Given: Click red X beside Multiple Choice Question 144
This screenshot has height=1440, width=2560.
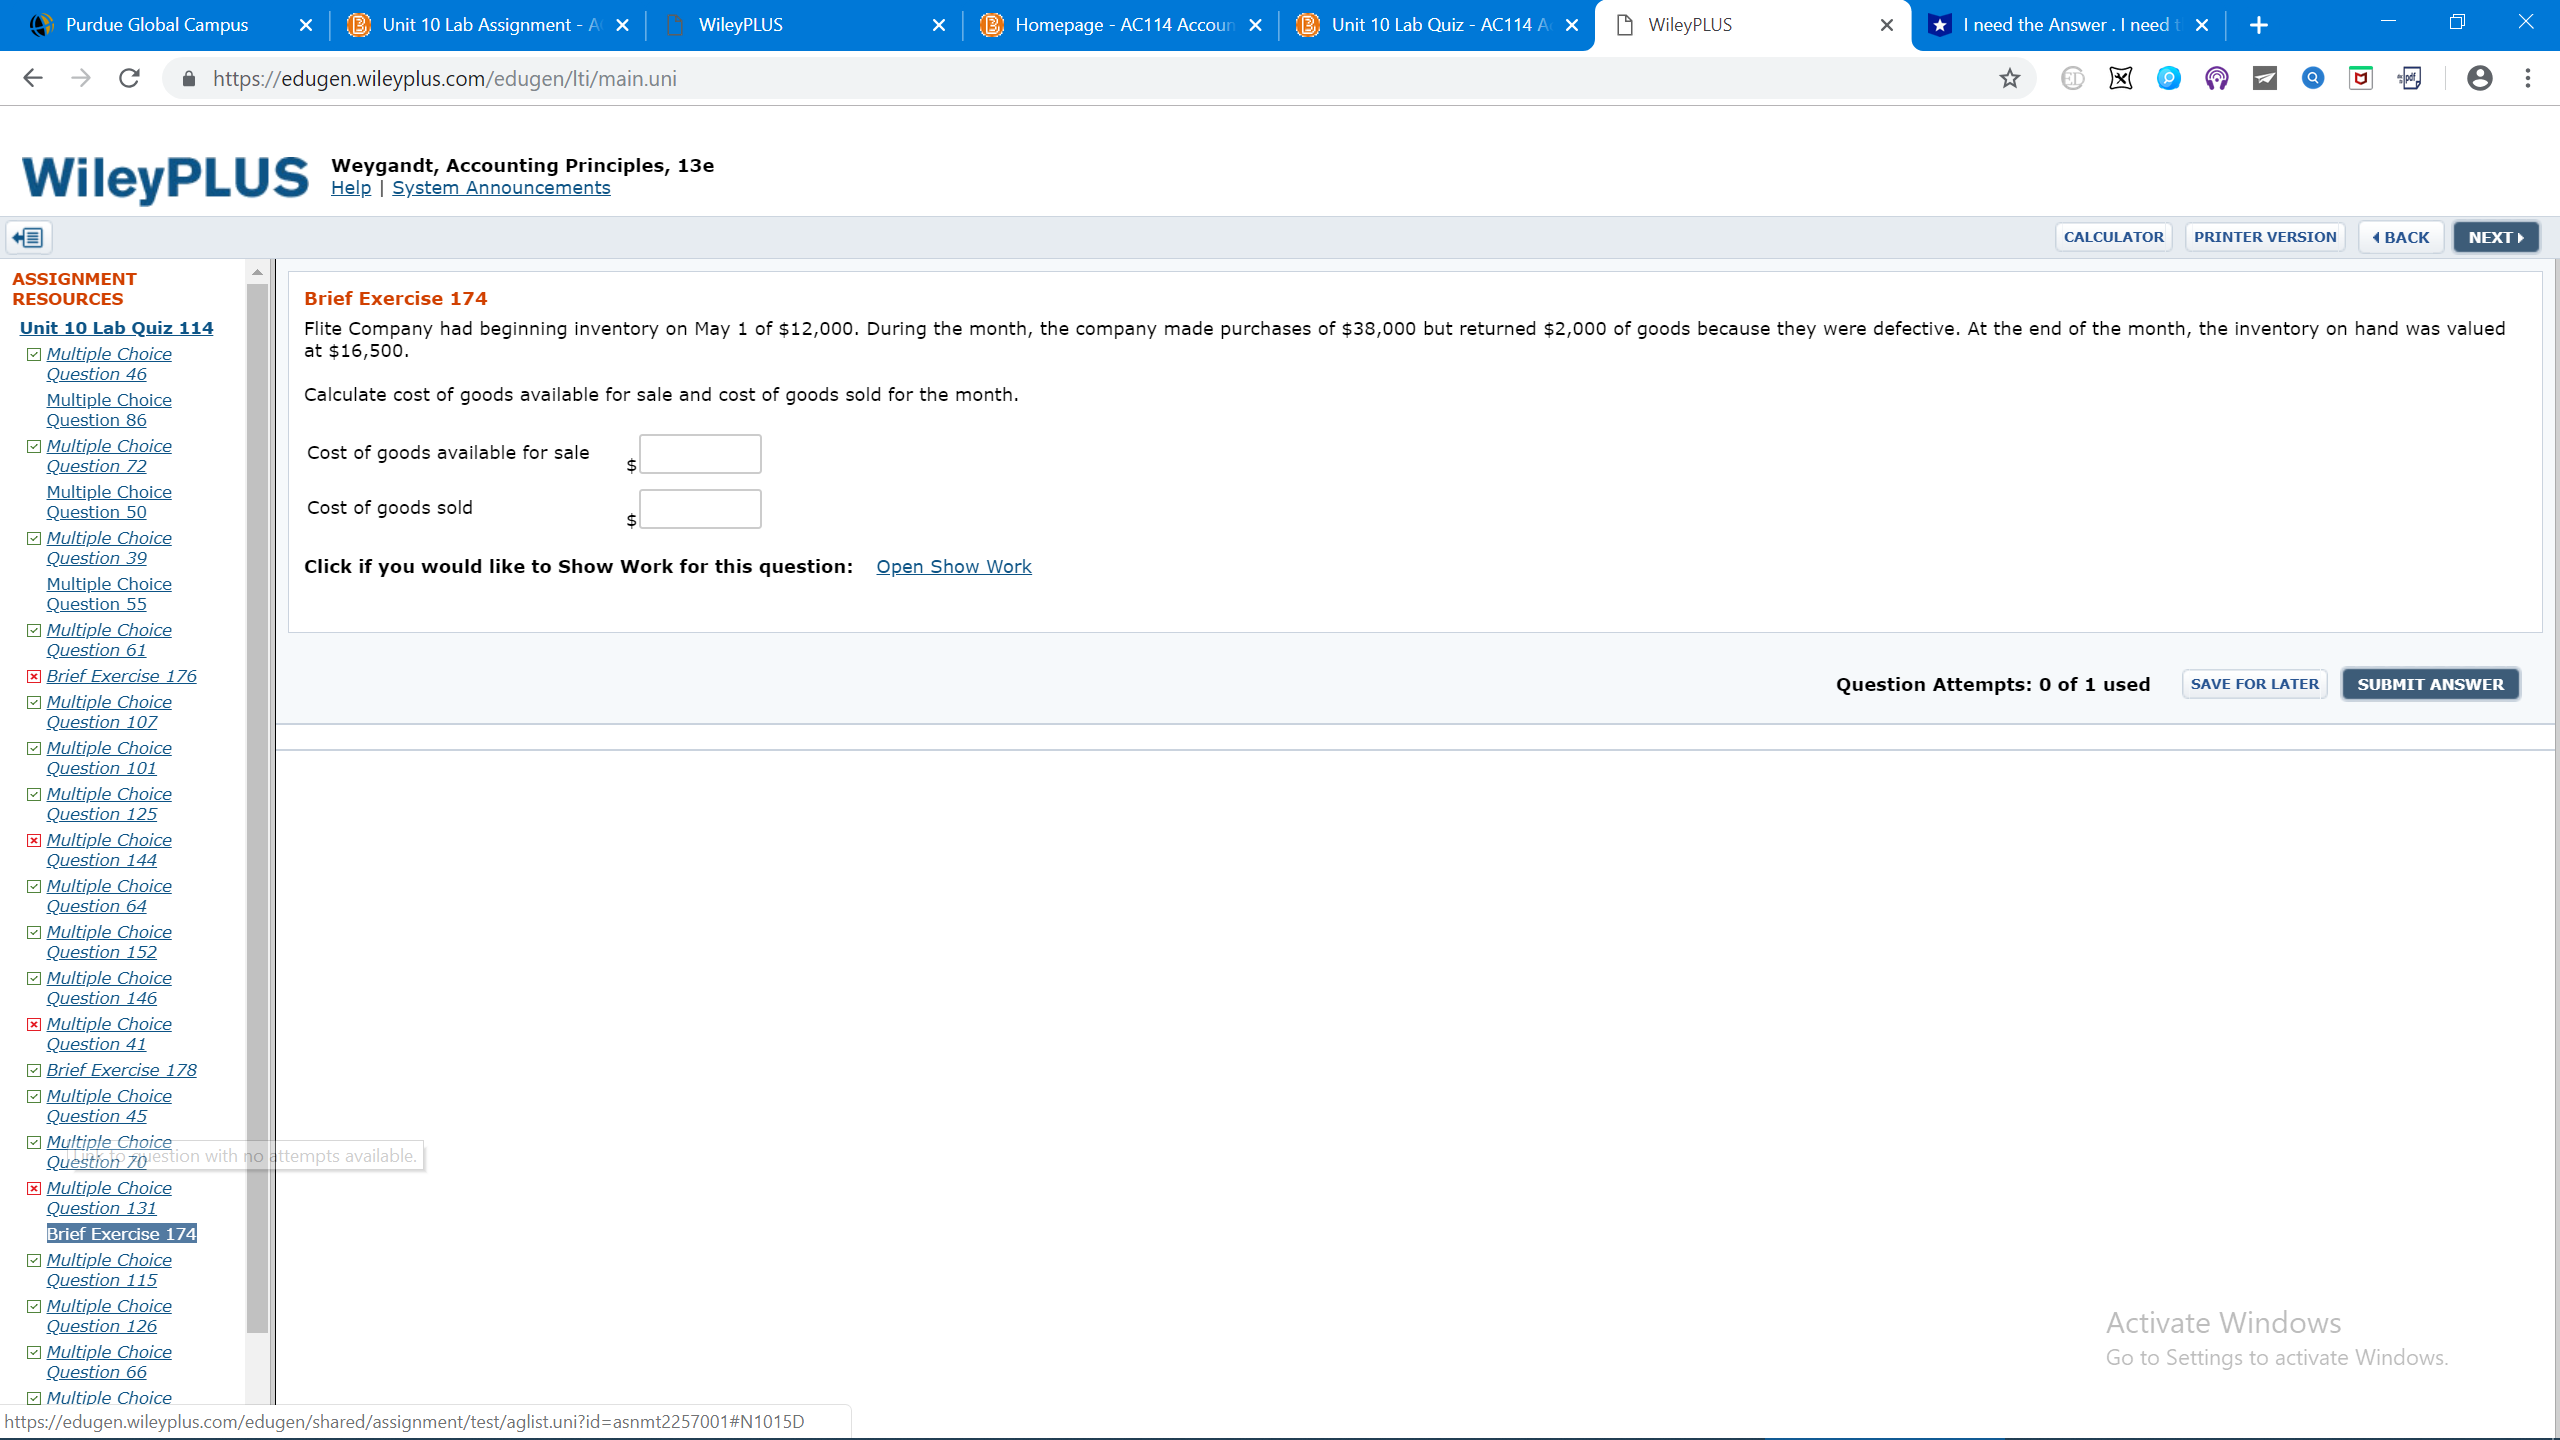Looking at the screenshot, I should (x=34, y=840).
